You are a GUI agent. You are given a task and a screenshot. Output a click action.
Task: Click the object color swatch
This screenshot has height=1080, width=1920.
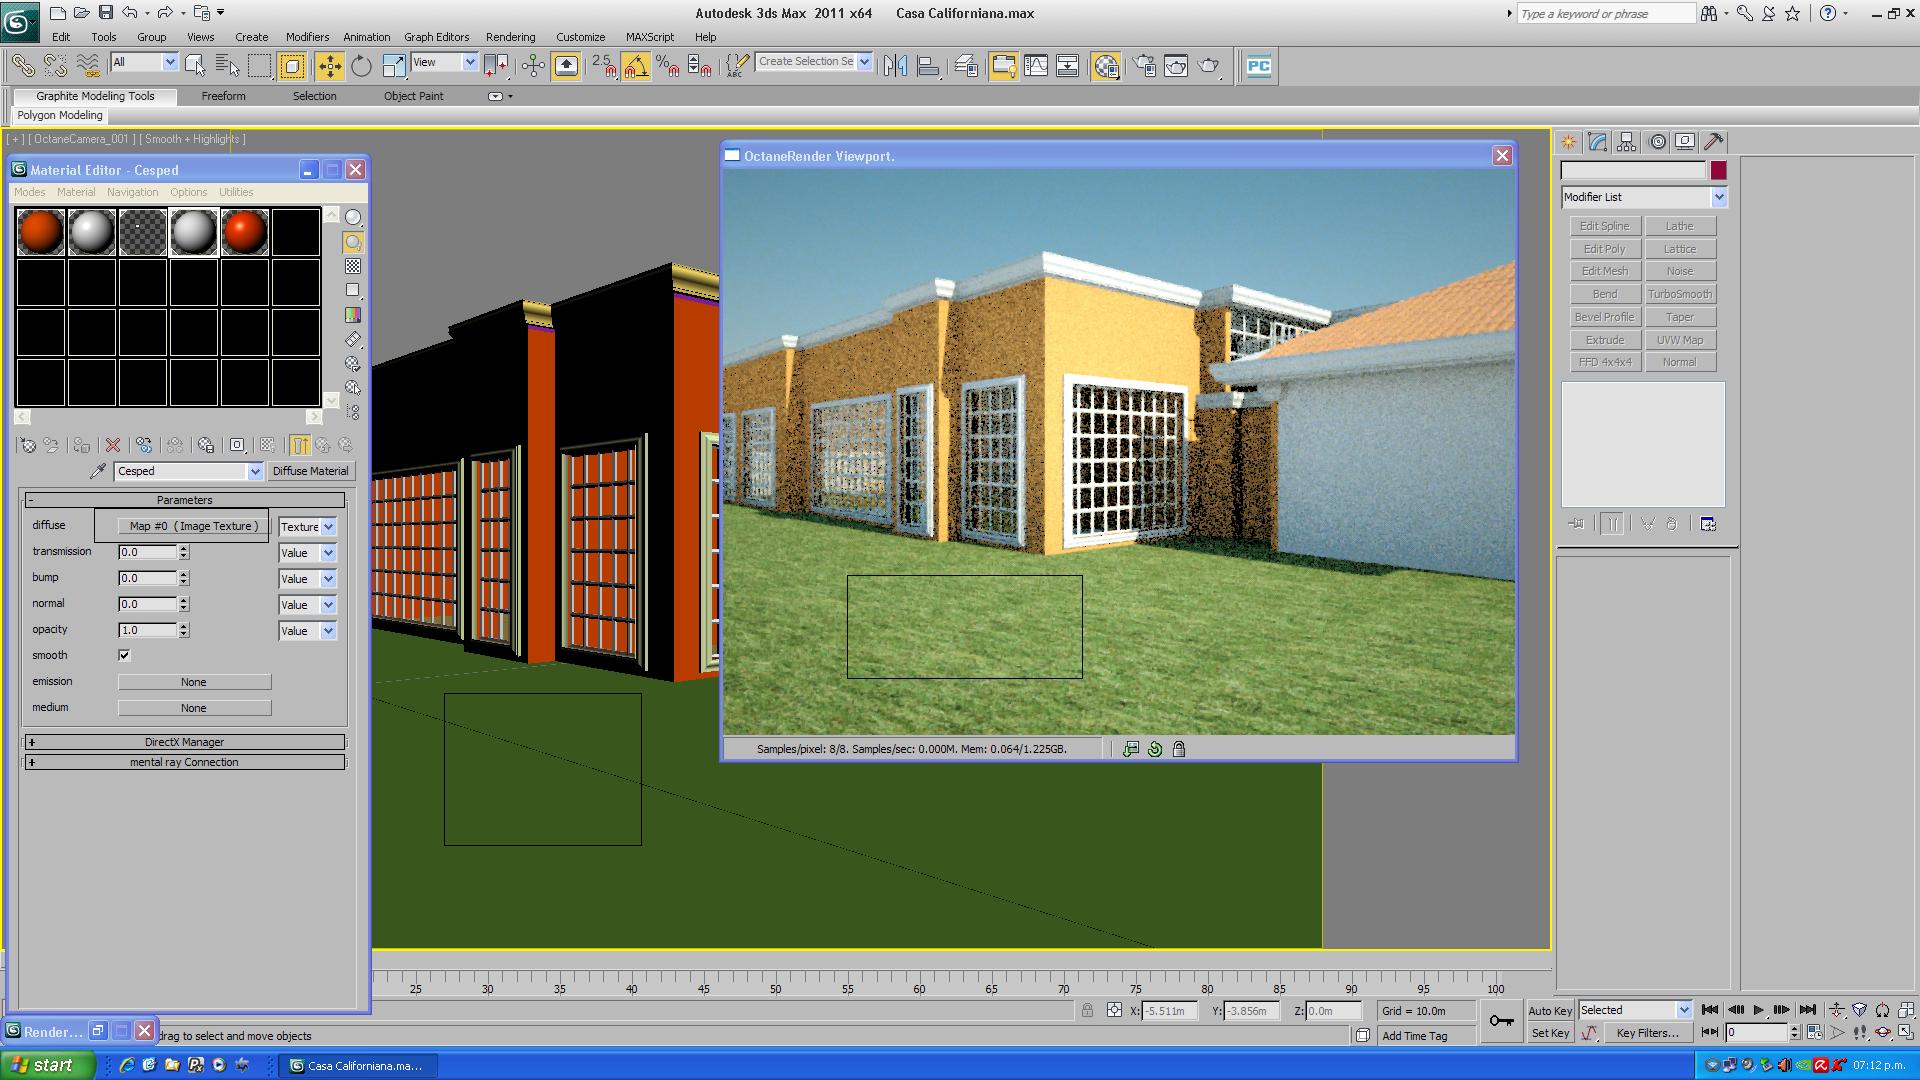coord(1718,171)
